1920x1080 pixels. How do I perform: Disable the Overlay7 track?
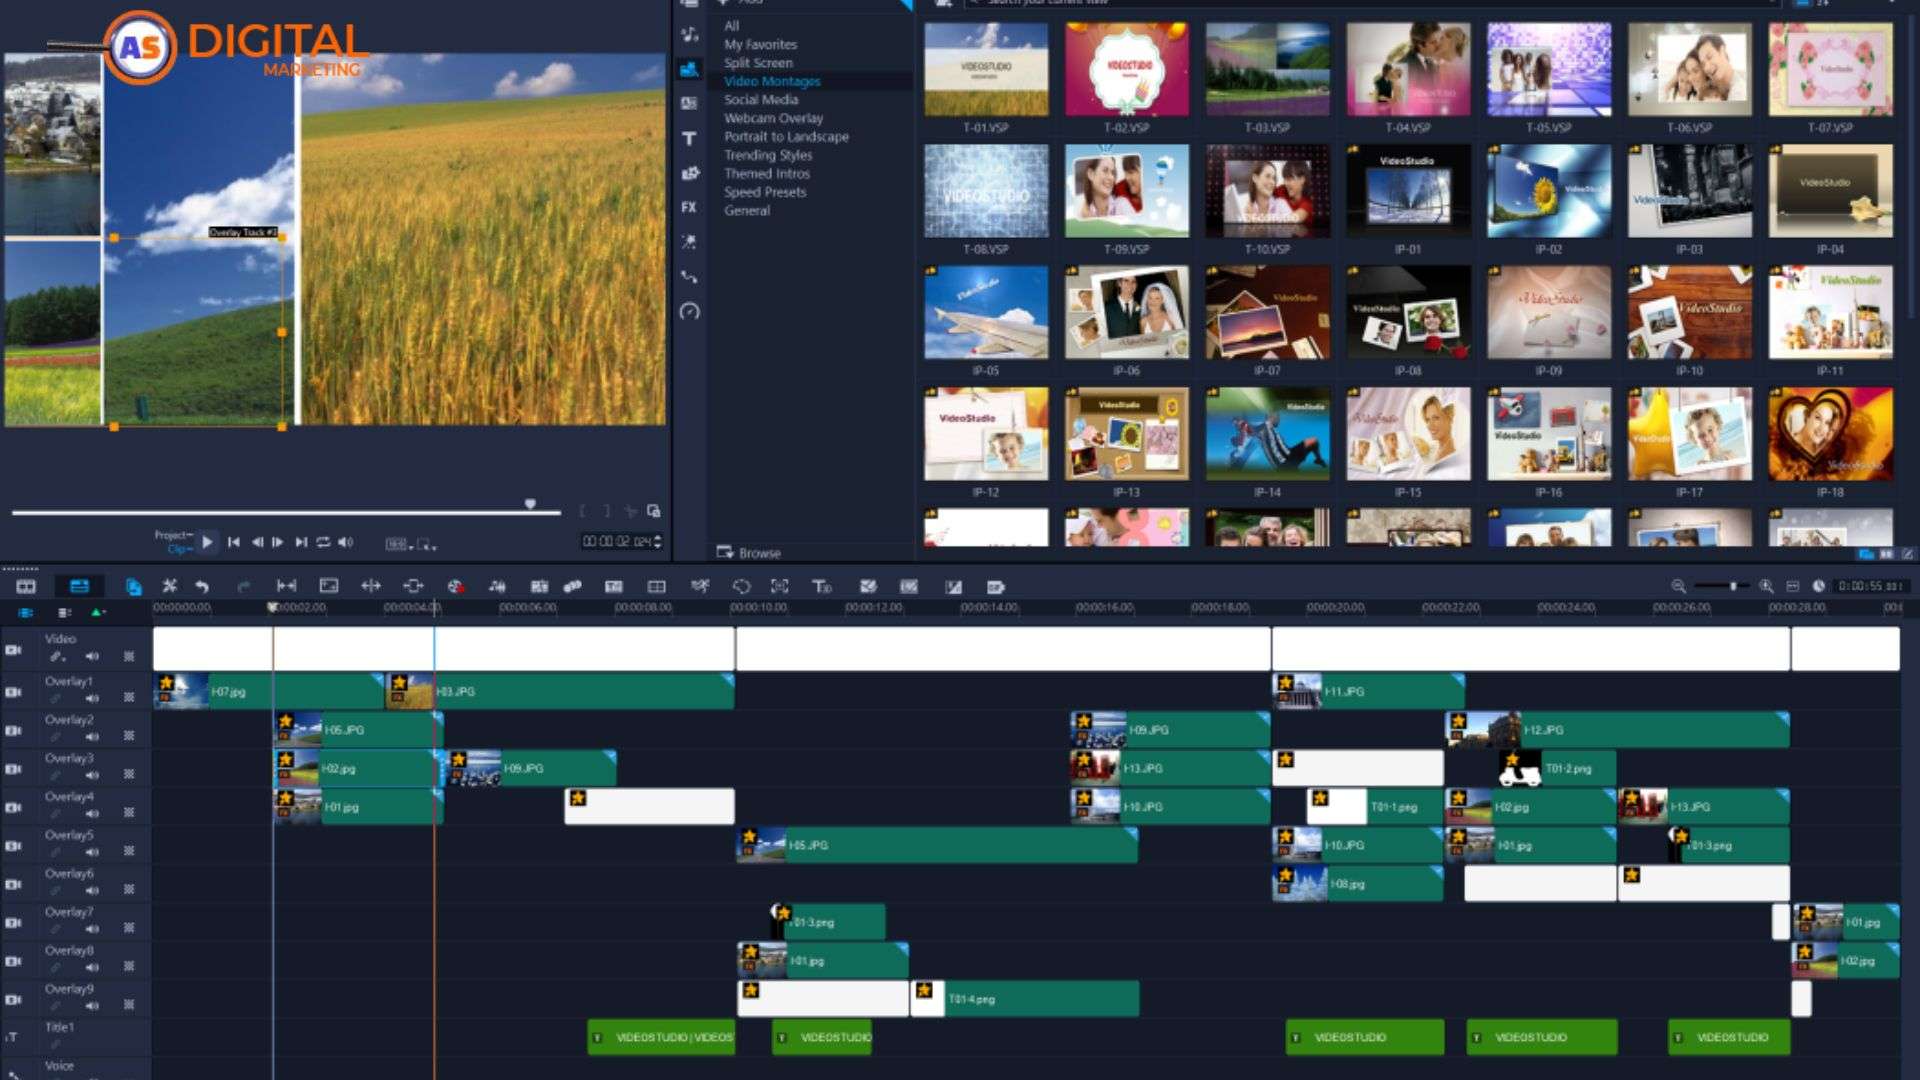pyautogui.click(x=13, y=923)
